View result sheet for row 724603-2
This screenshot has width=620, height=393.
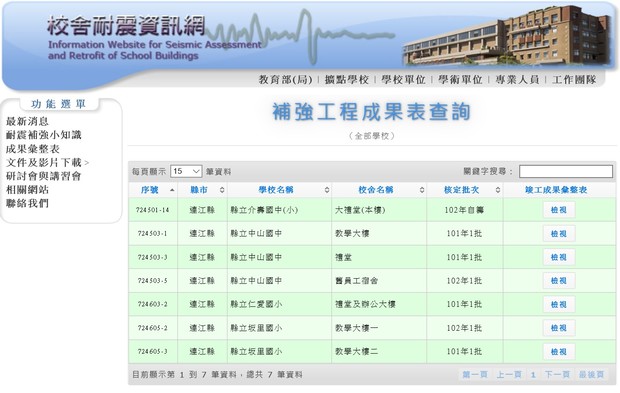(x=559, y=304)
